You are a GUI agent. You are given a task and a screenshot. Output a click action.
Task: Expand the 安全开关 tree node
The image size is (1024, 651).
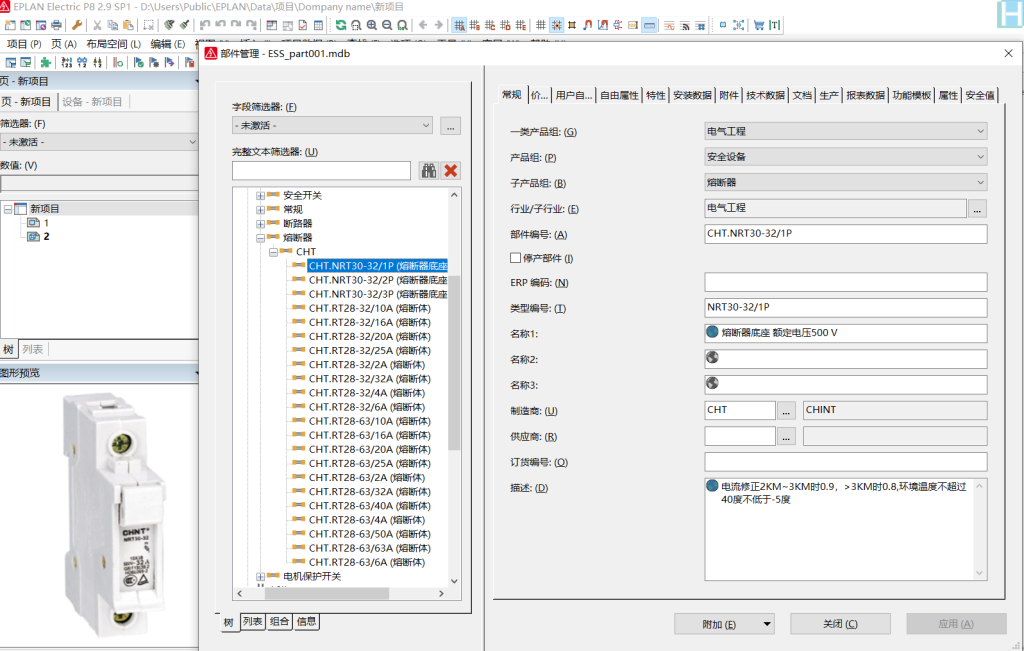click(x=261, y=196)
